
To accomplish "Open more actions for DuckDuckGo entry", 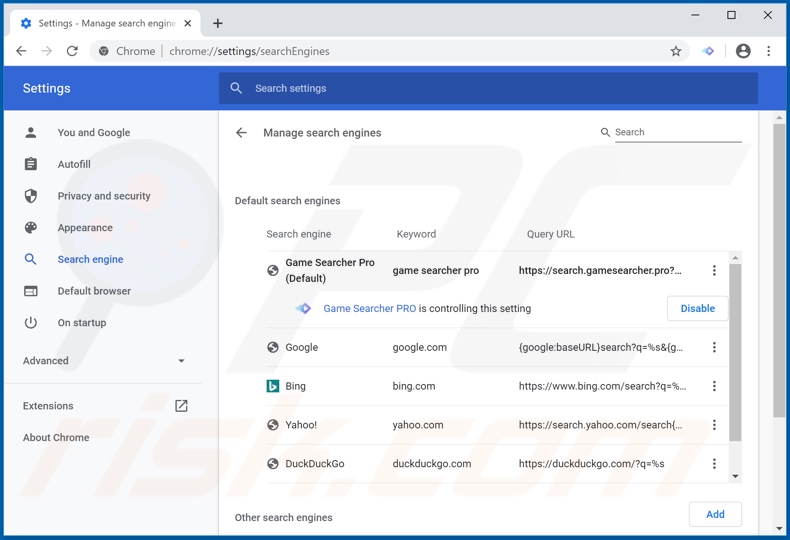I will point(714,464).
